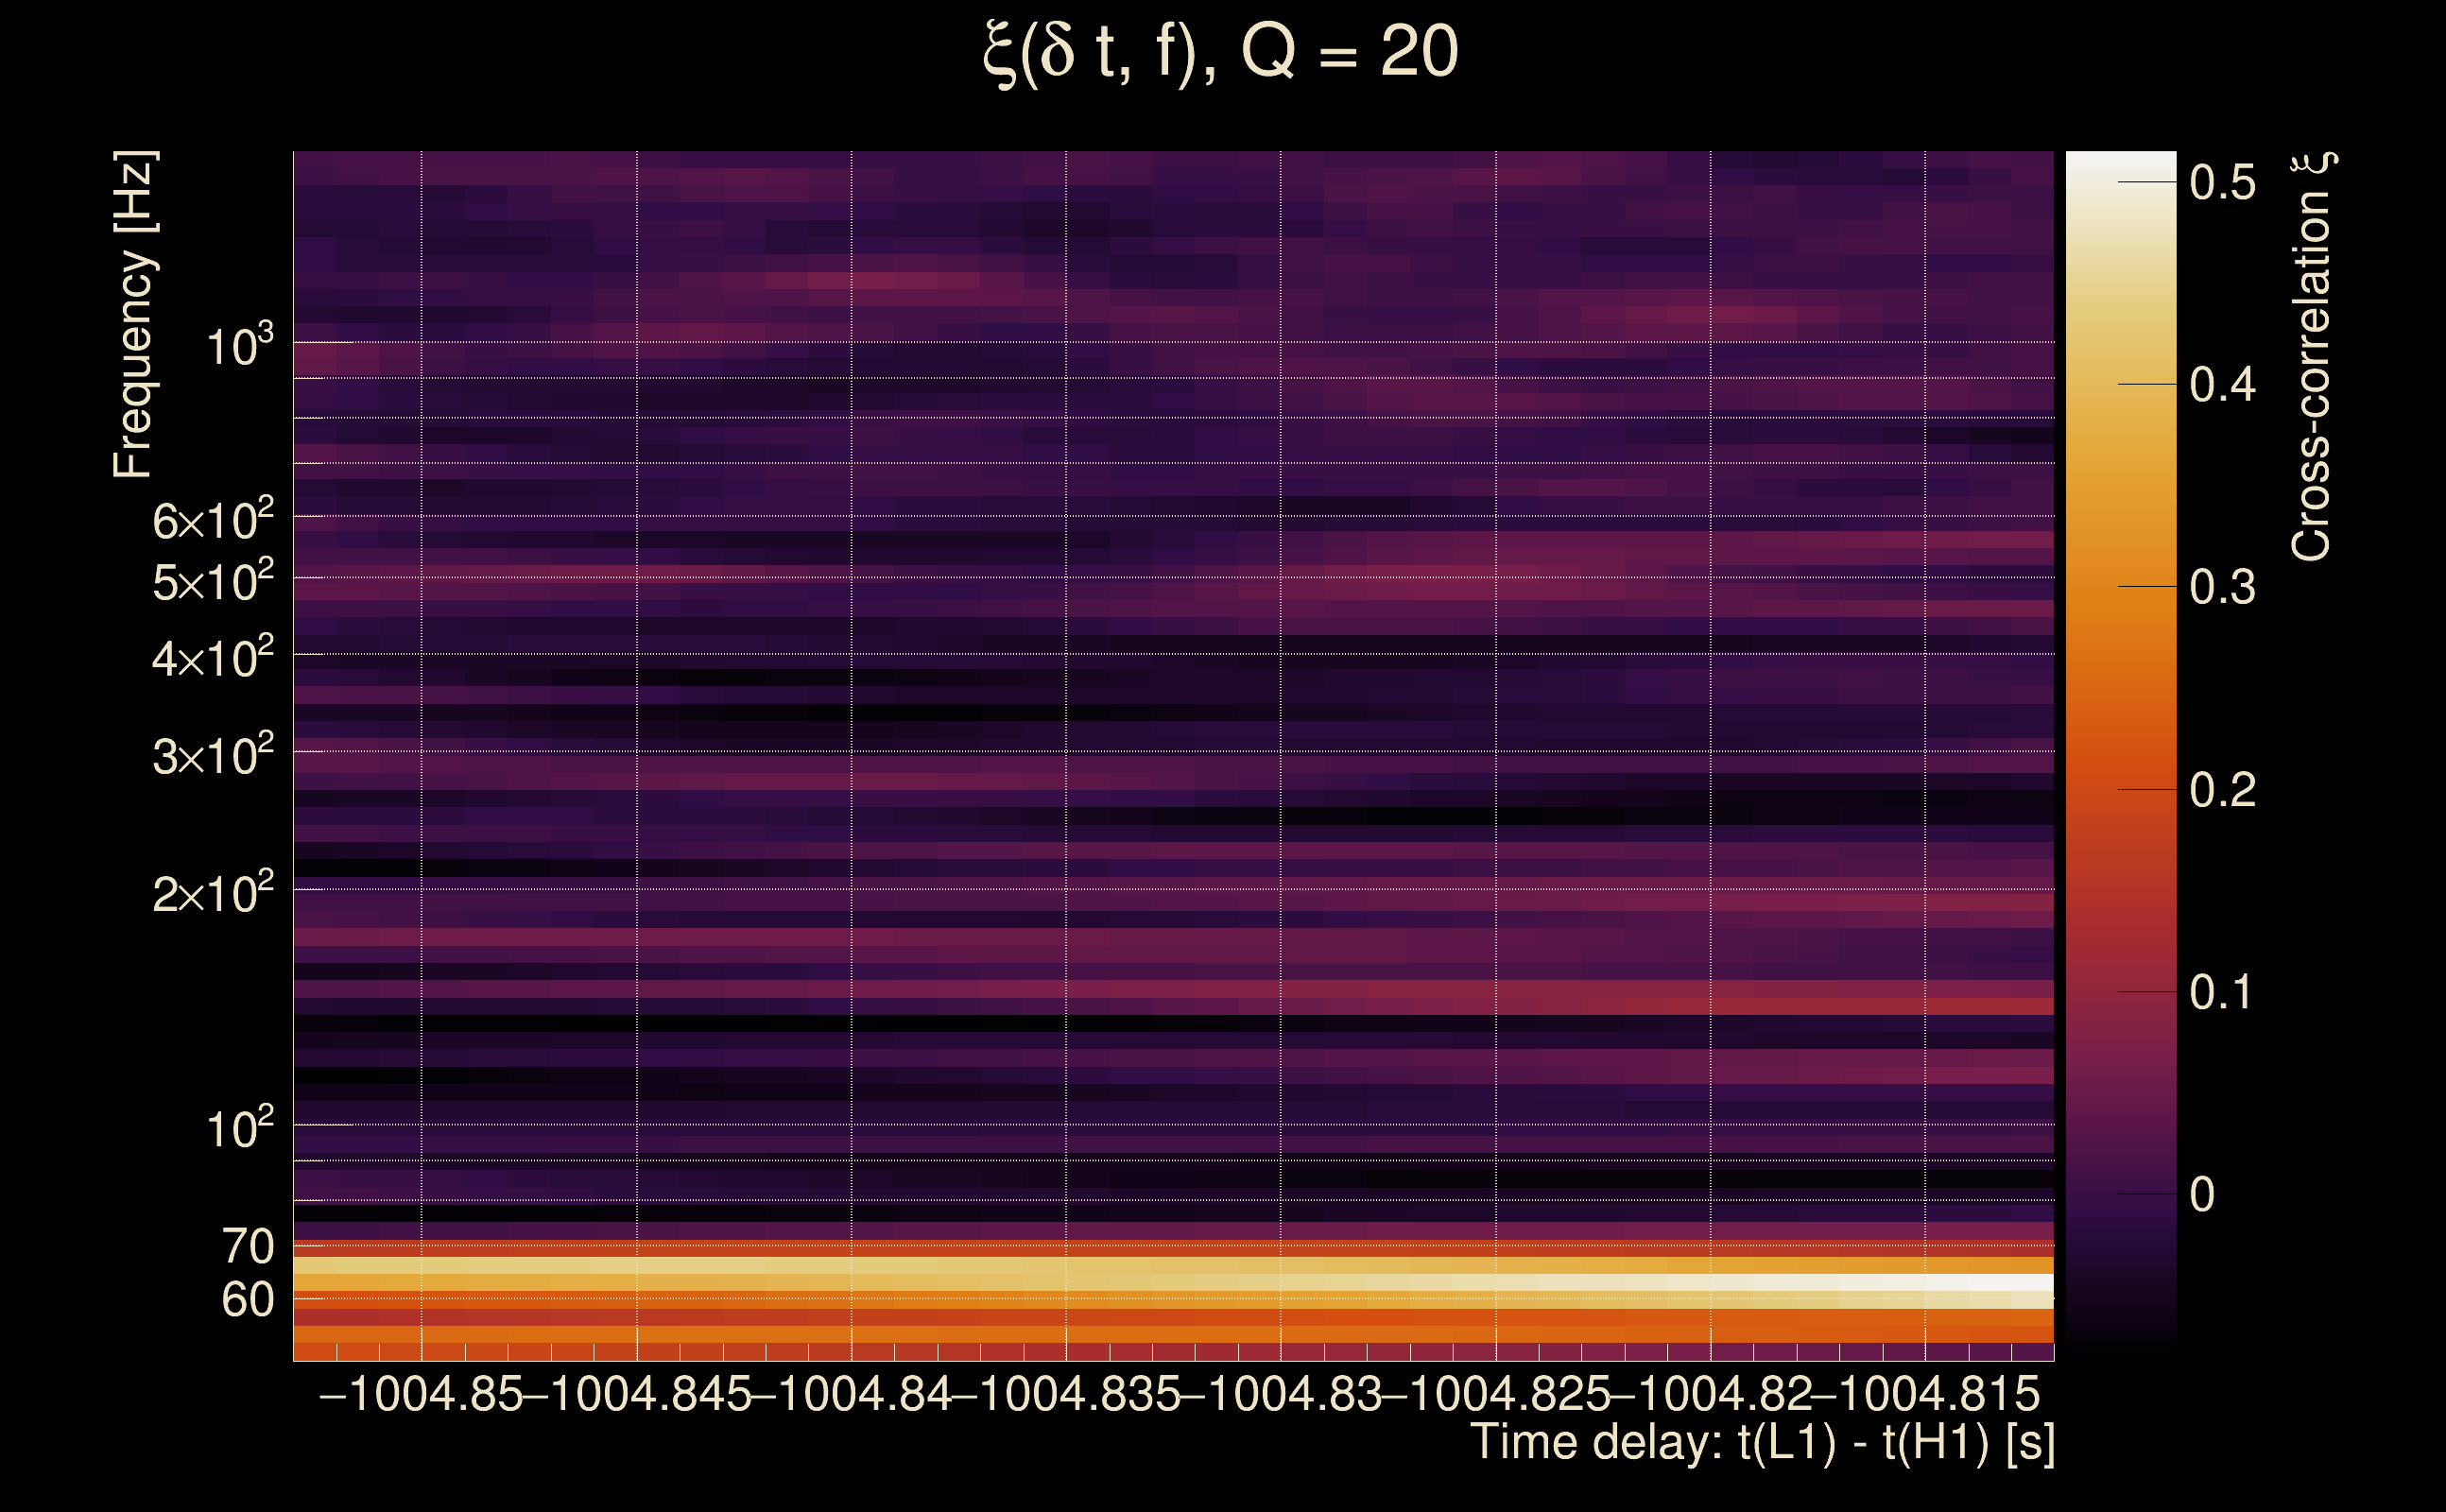Click the 60 Hz tick label
This screenshot has height=1512, width=2446.
click(x=248, y=1300)
